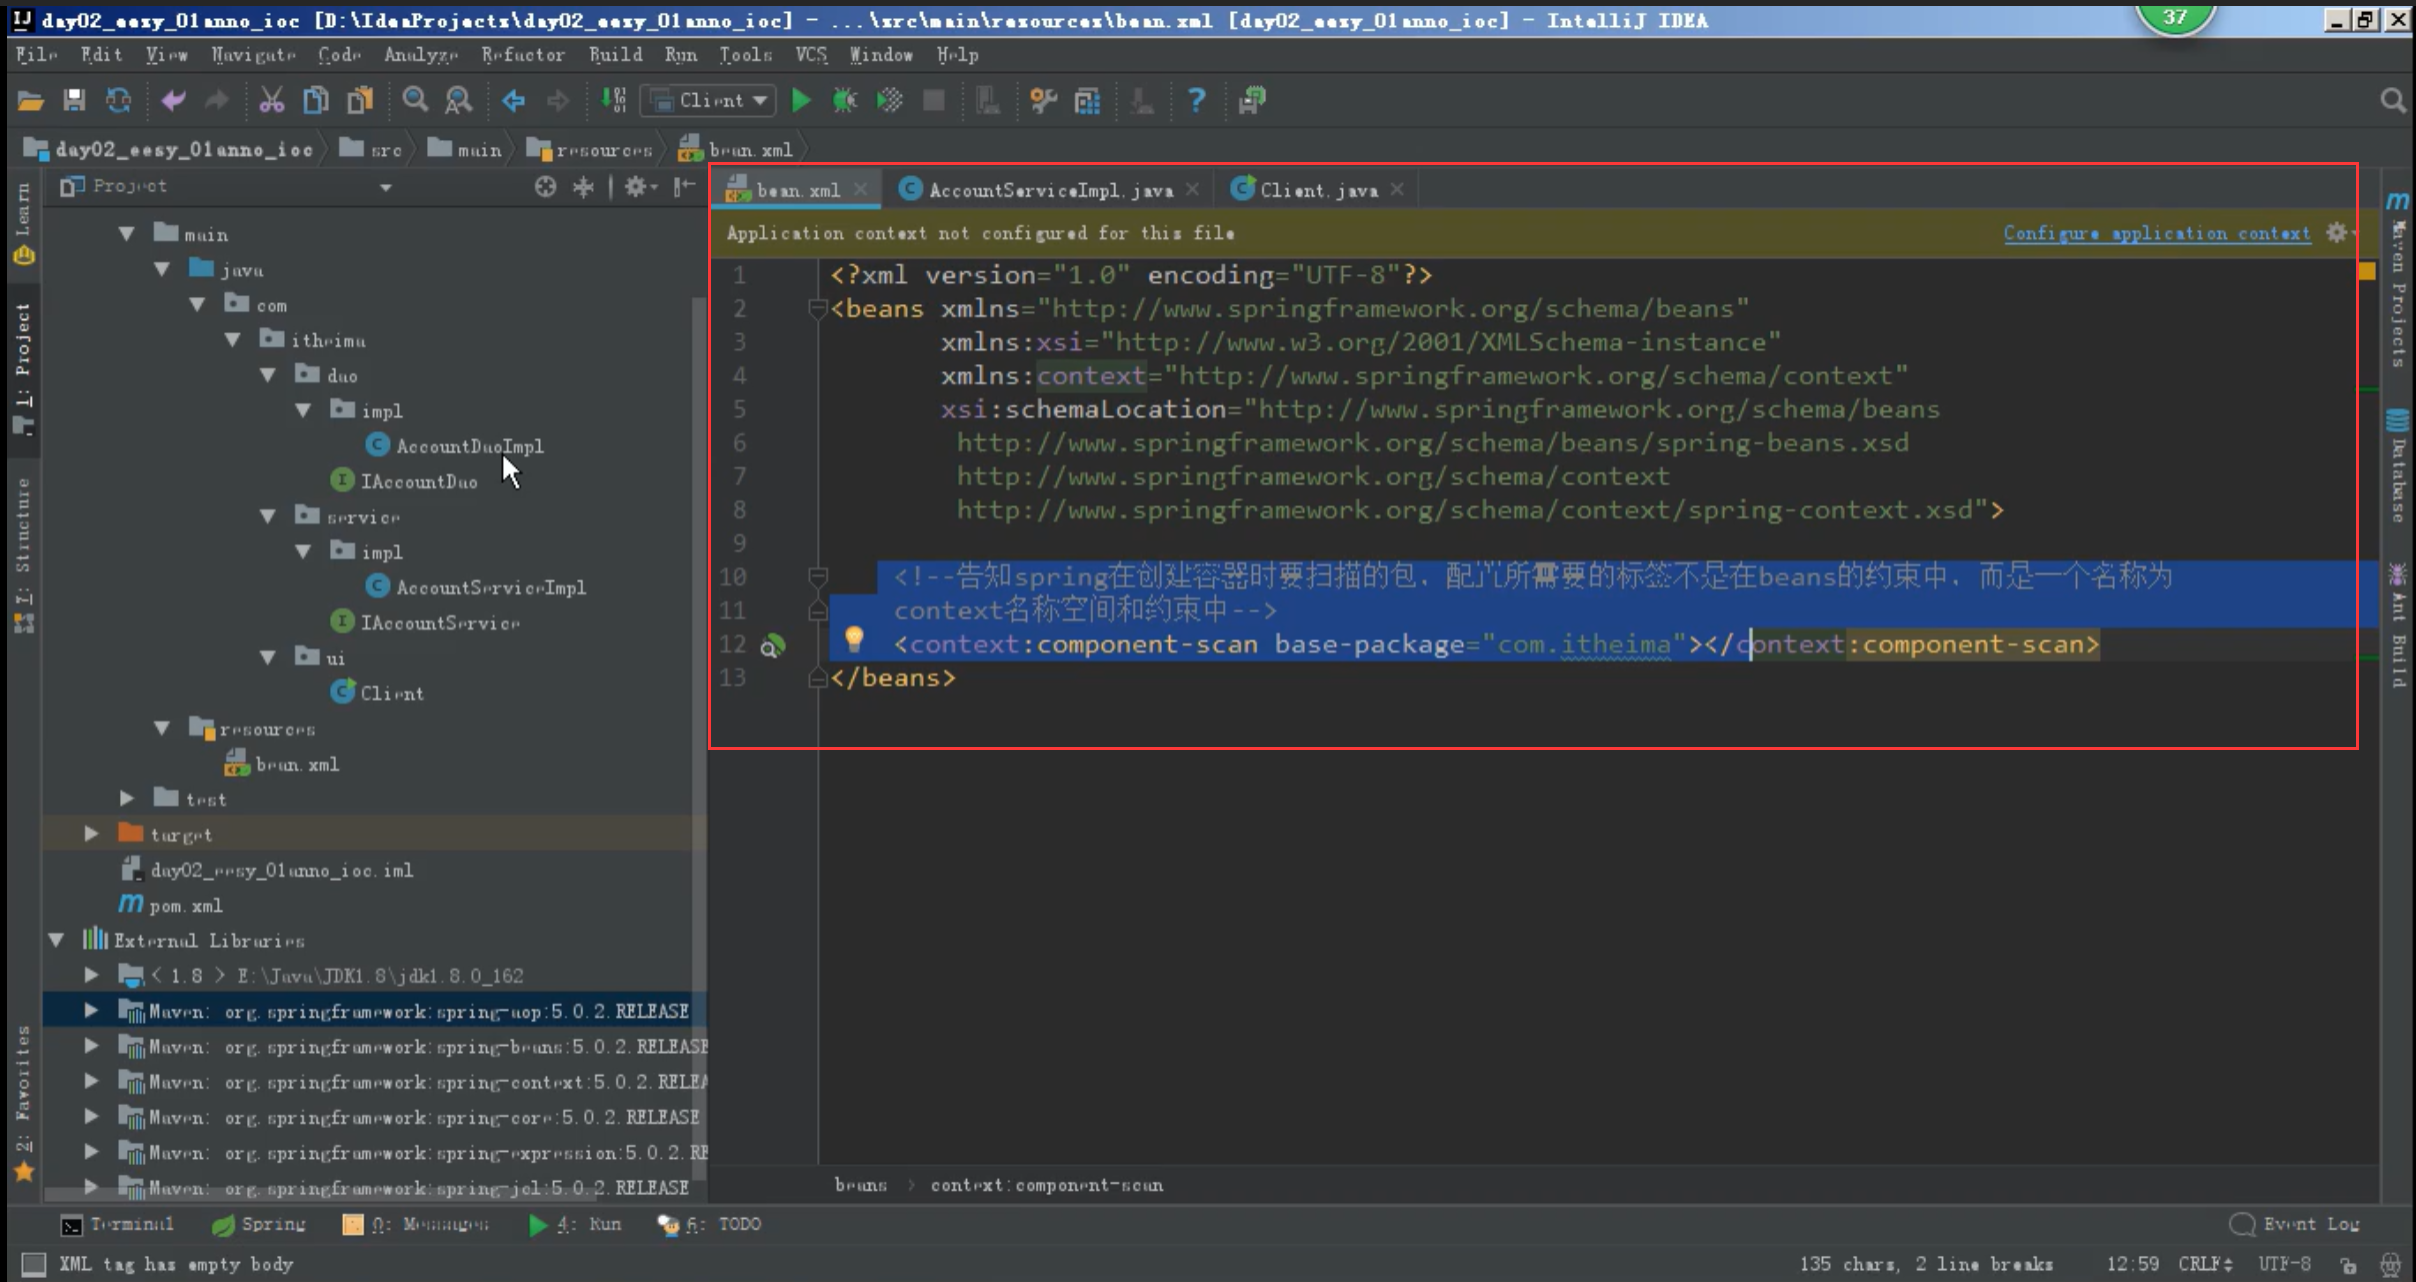2416x1282 pixels.
Task: Click the yellow intention light bulb
Action: coord(854,638)
